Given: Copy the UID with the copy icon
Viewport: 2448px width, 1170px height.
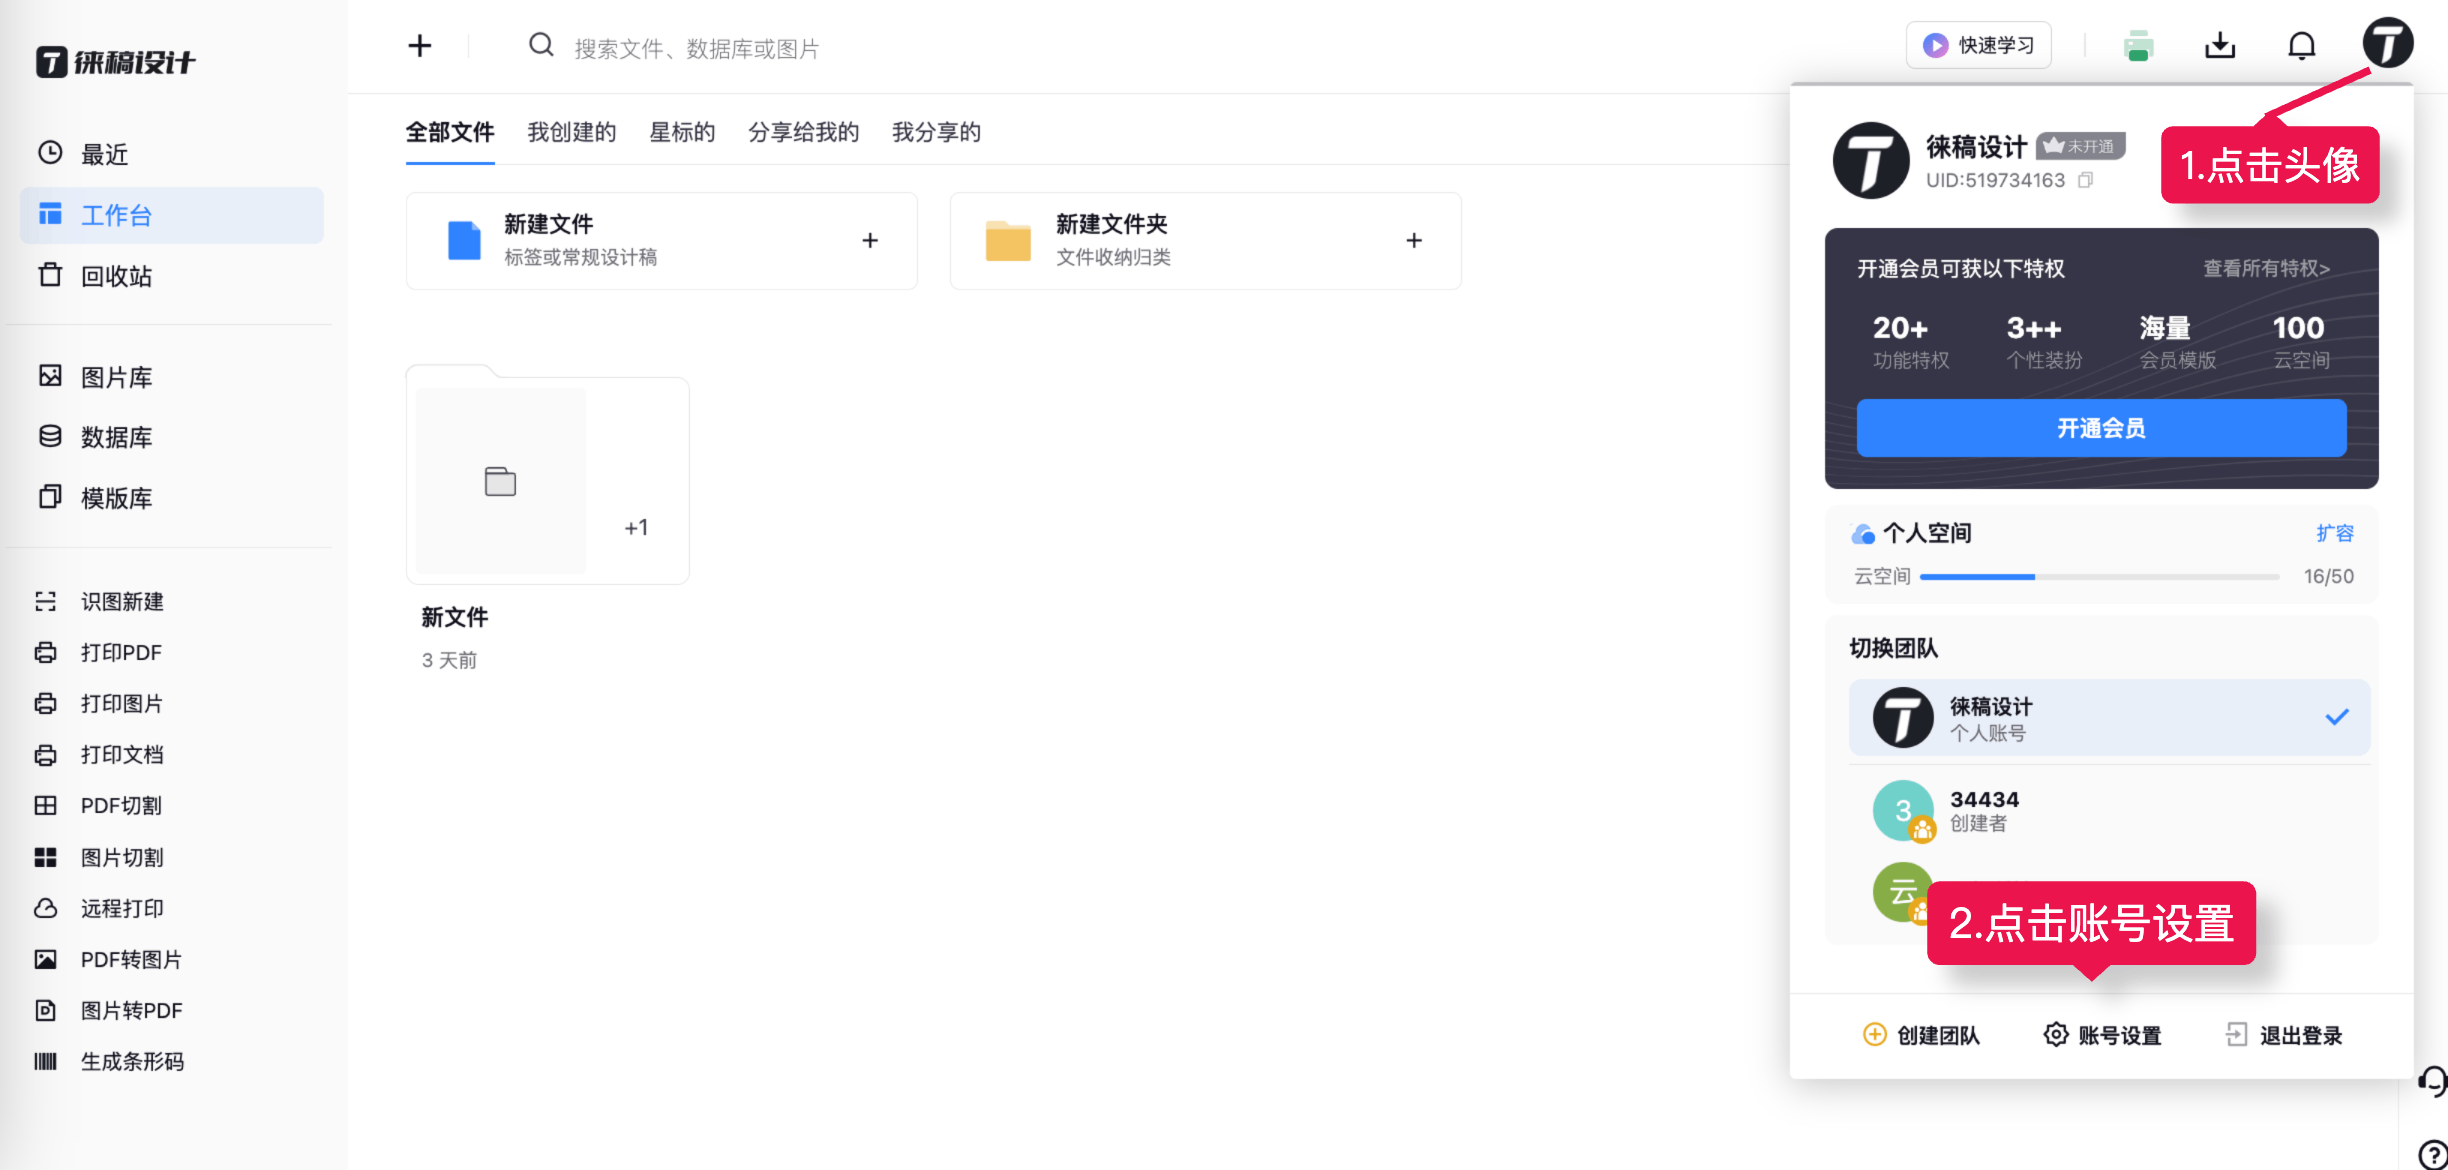Looking at the screenshot, I should click(2085, 180).
